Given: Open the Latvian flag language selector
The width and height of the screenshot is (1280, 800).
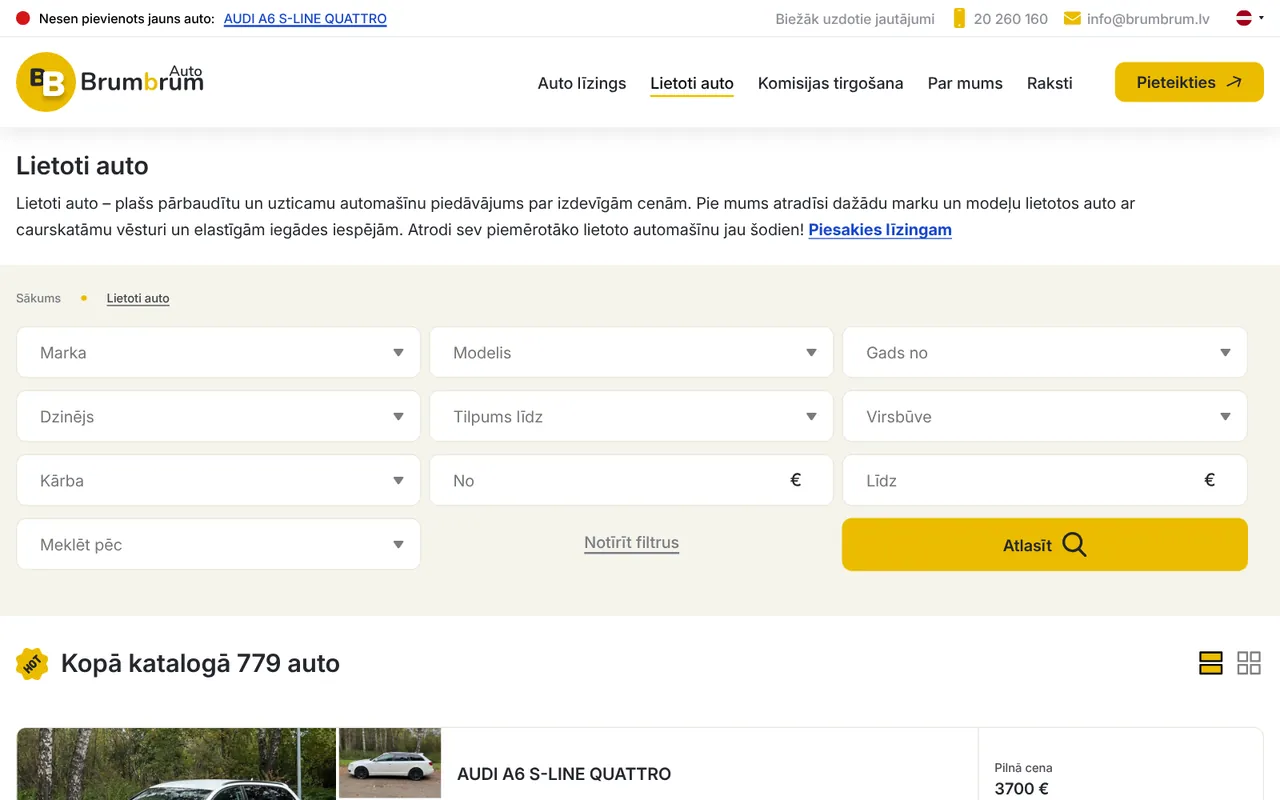Looking at the screenshot, I should (x=1250, y=18).
